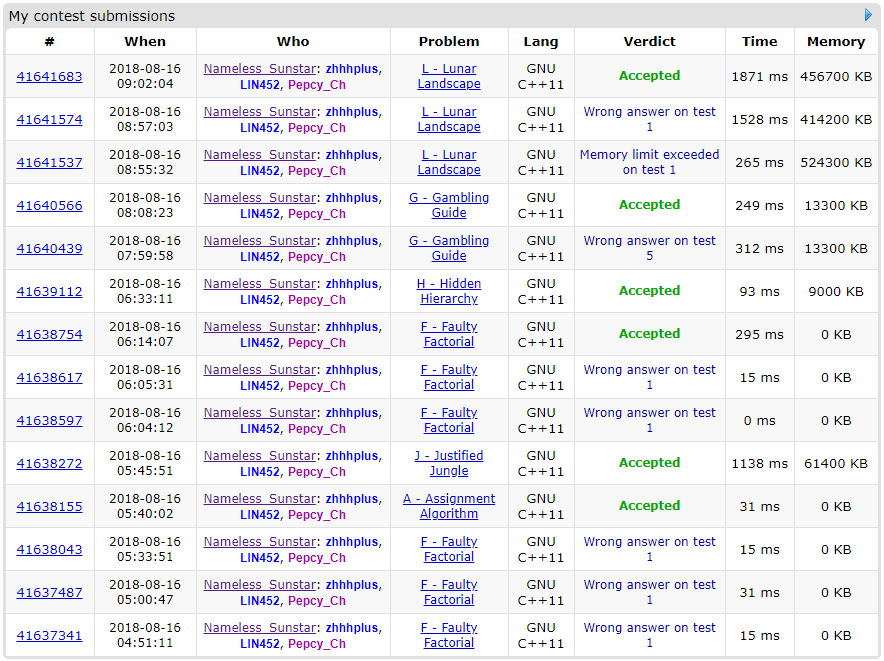Open submission 41640566
Image resolution: width=884 pixels, height=661 pixels.
49,206
